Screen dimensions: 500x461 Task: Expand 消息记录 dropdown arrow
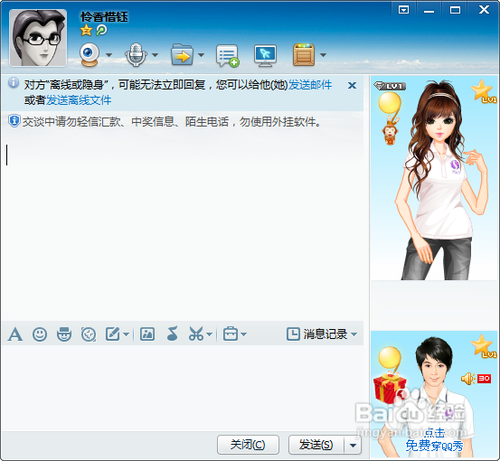point(354,334)
